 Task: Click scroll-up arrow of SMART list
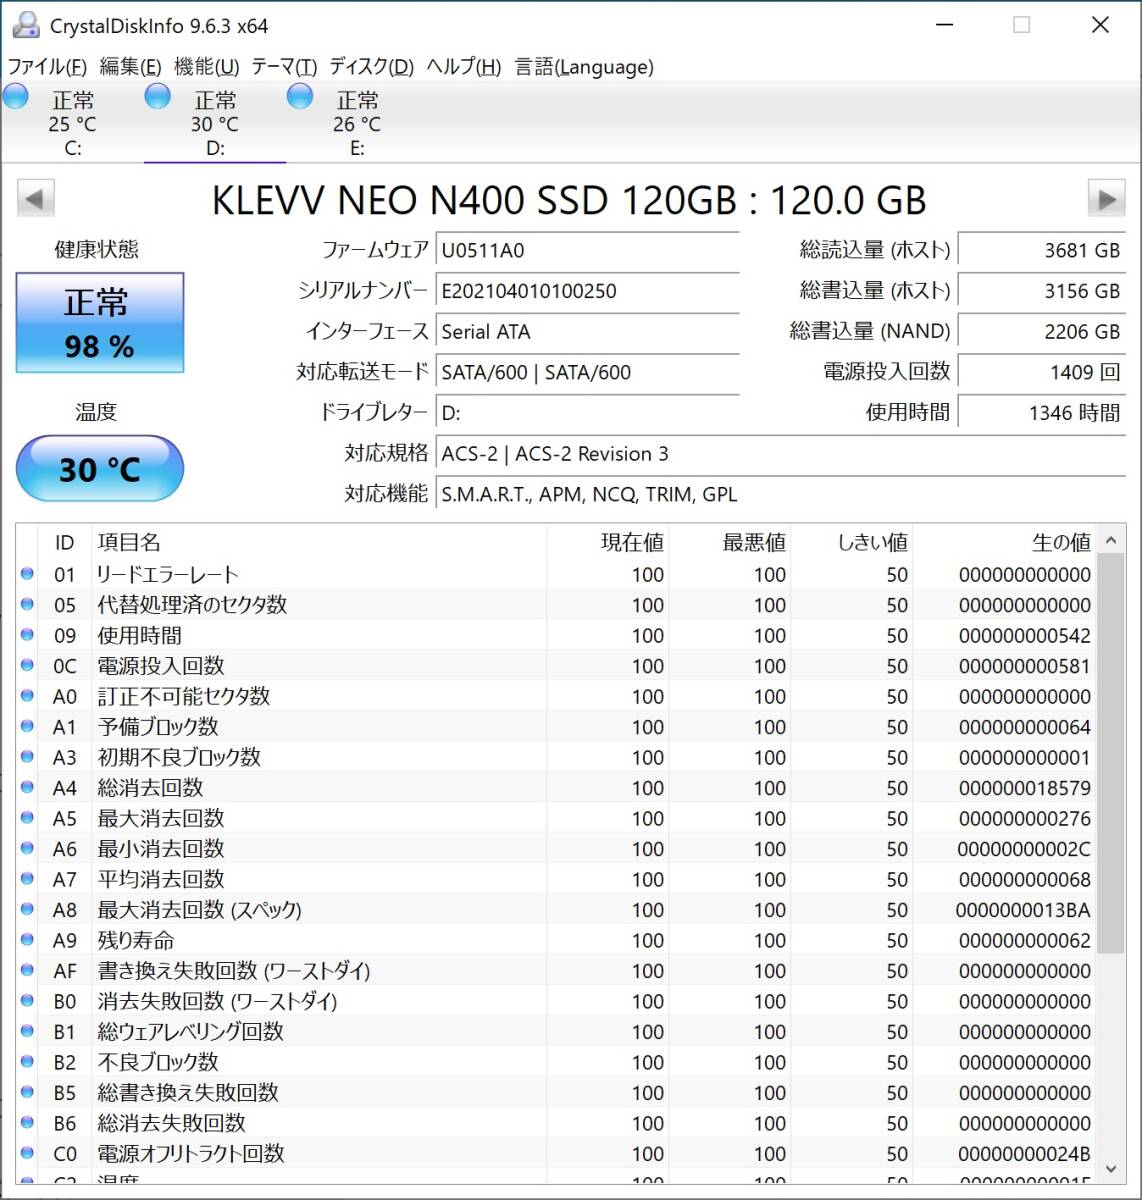coord(1110,540)
